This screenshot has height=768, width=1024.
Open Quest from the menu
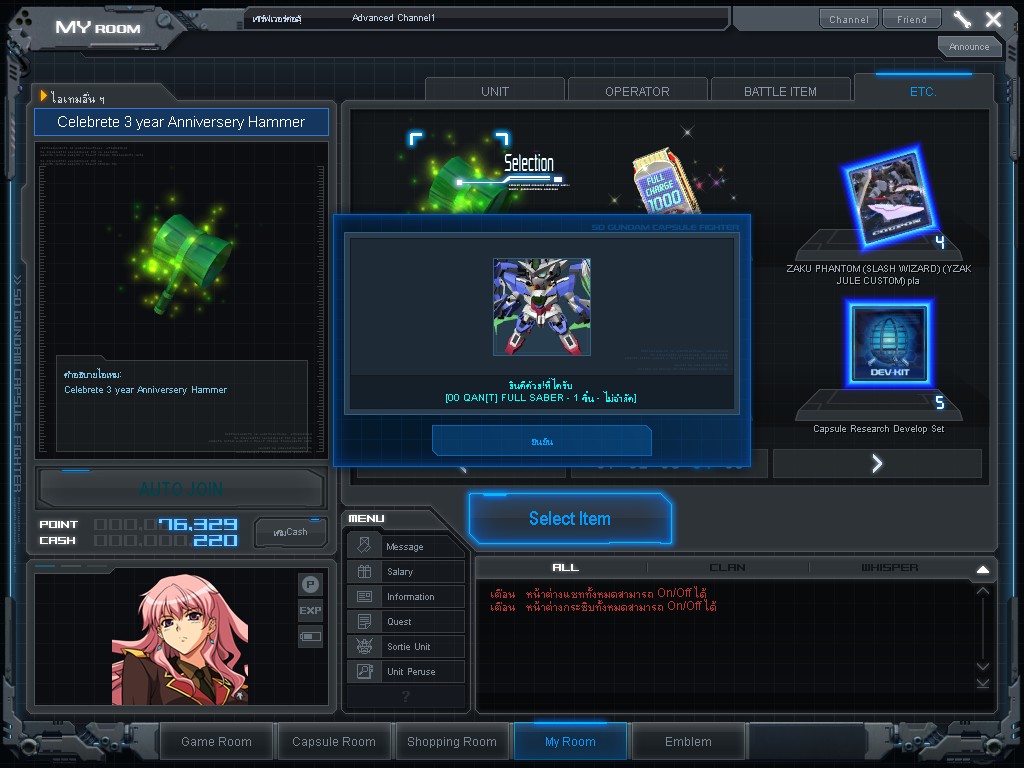point(406,622)
